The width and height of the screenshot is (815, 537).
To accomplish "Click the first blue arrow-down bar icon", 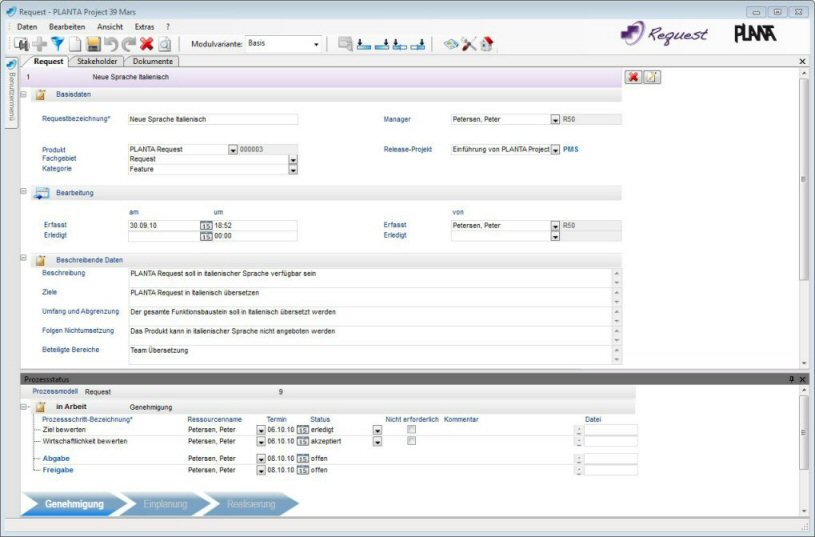I will (364, 44).
